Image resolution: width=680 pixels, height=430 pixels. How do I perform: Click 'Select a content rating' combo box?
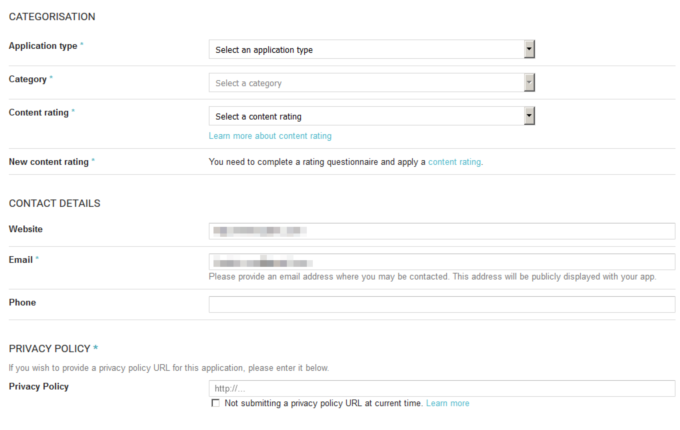tap(372, 116)
